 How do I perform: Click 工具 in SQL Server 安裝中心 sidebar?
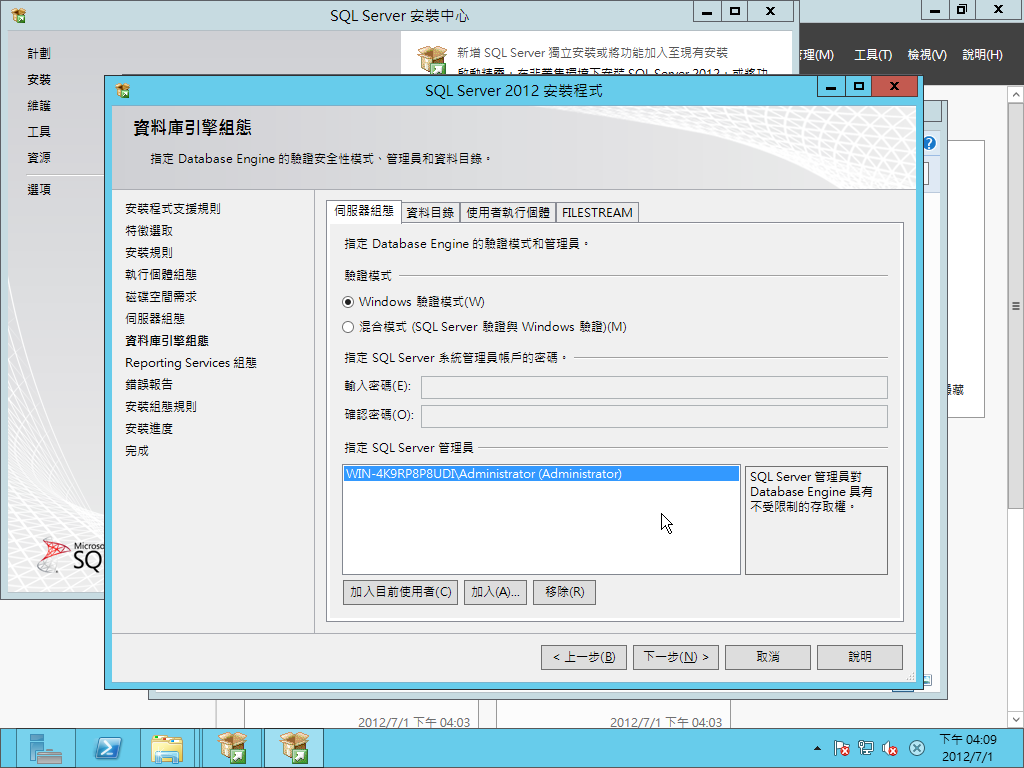[39, 132]
